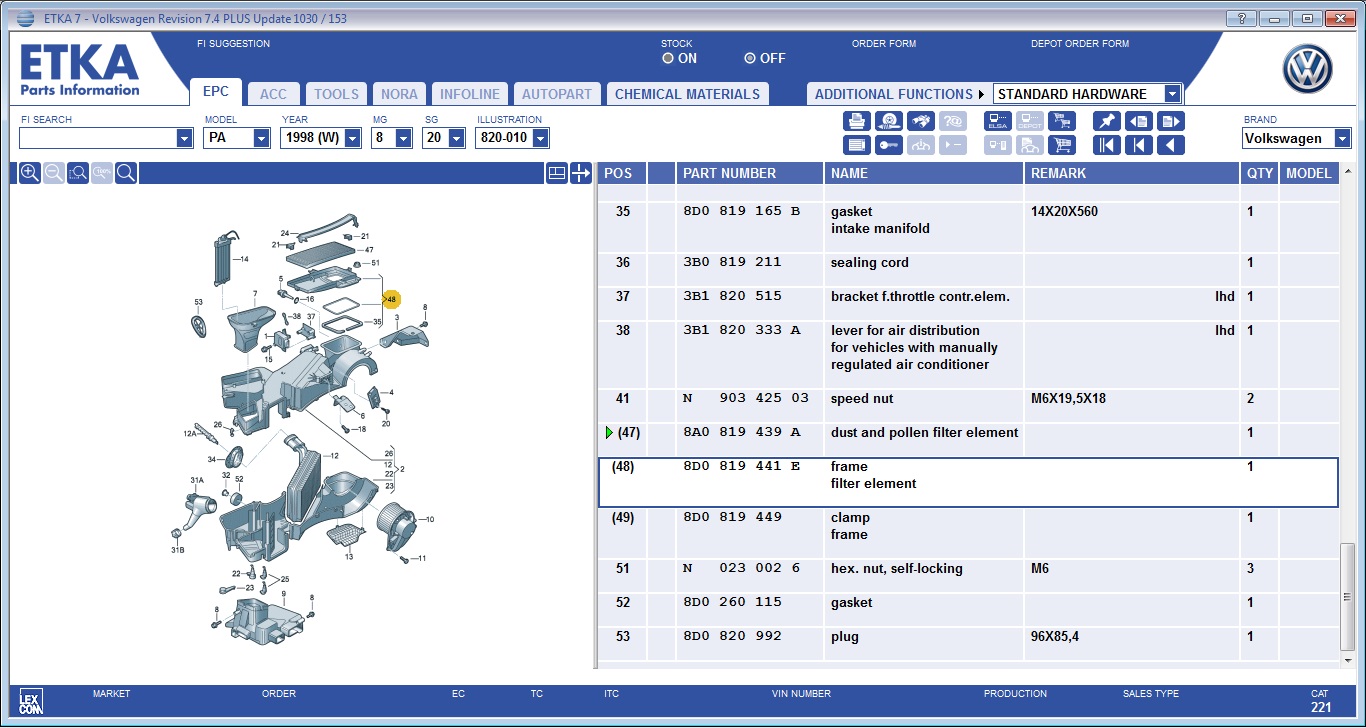This screenshot has height=728, width=1366.
Task: Expand the STANDARD HARDWARE dropdown
Action: 1172,94
